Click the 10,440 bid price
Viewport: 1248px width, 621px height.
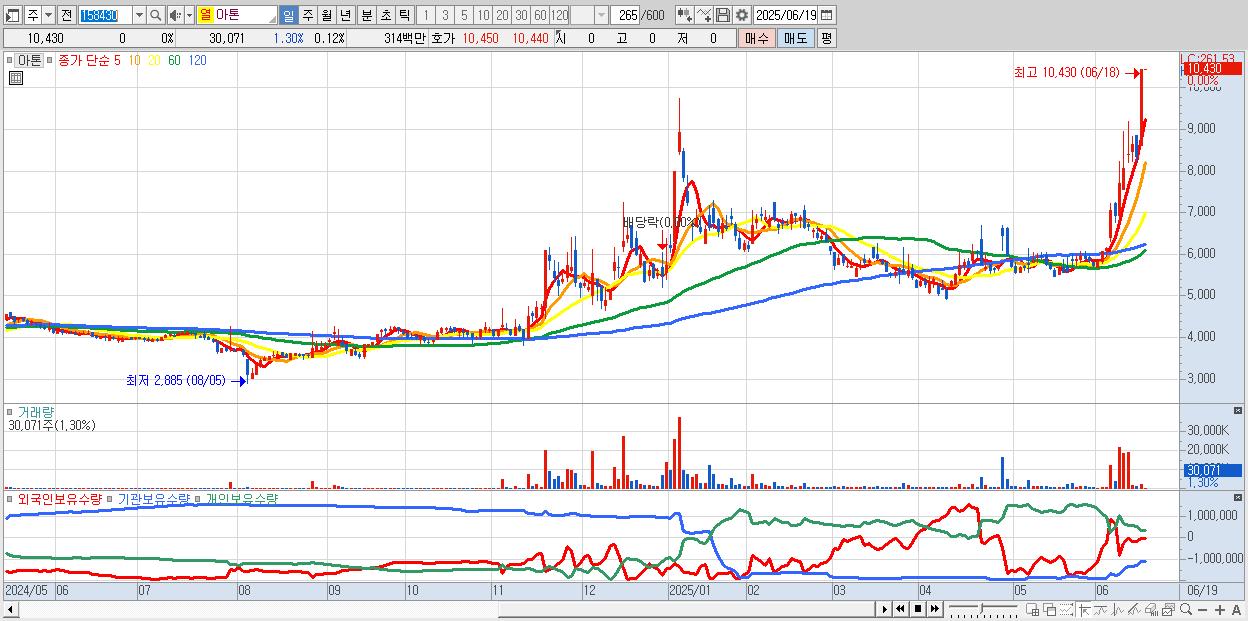click(x=530, y=38)
